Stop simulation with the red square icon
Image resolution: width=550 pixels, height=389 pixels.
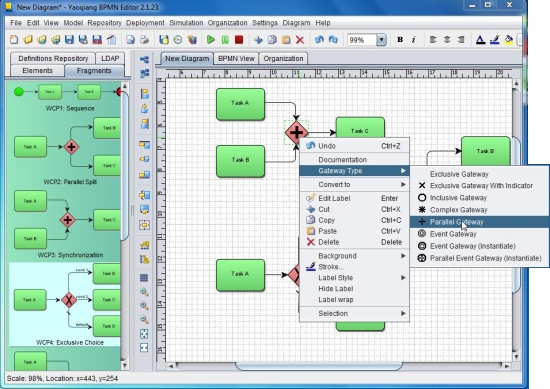point(239,40)
